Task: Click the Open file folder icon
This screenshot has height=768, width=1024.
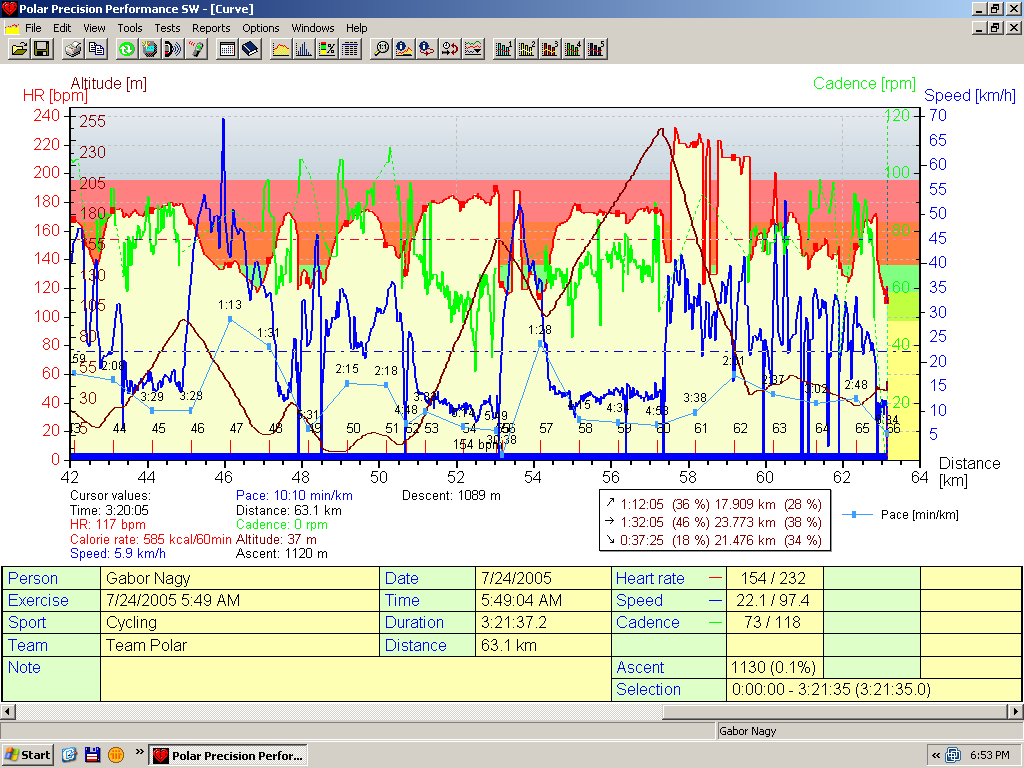Action: tap(20, 49)
